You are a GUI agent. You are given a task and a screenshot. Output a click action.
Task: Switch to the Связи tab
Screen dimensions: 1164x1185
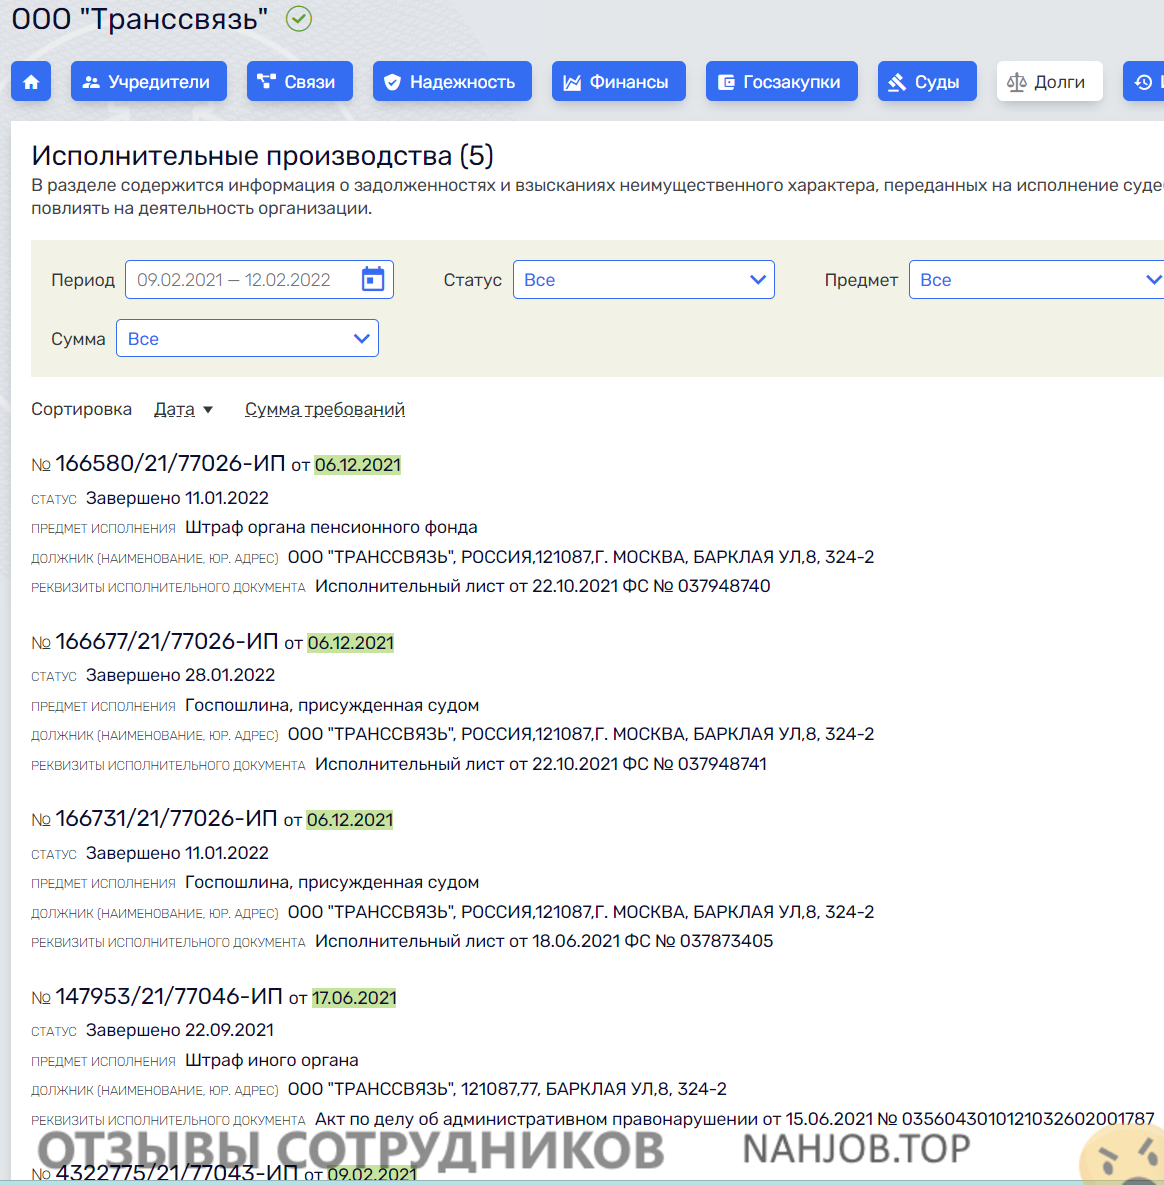tap(299, 82)
